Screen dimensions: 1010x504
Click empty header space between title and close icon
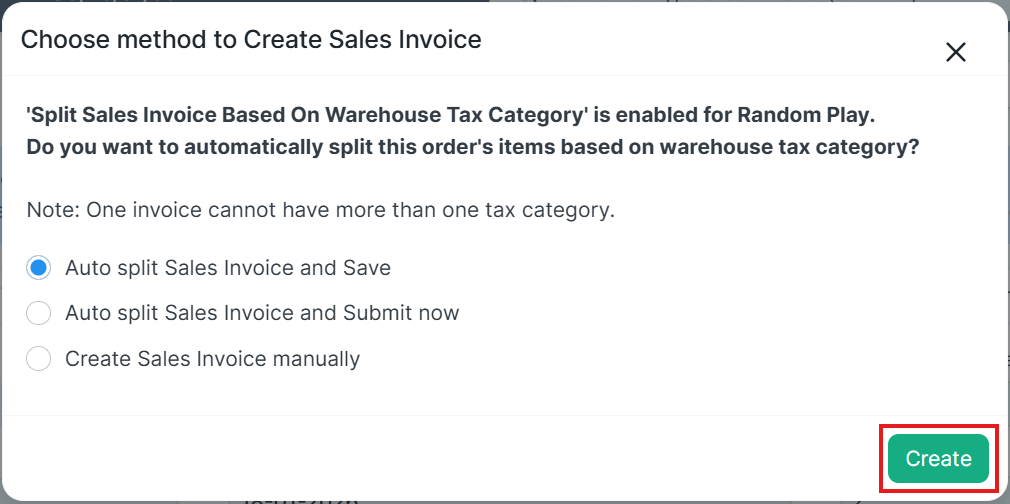tap(700, 42)
